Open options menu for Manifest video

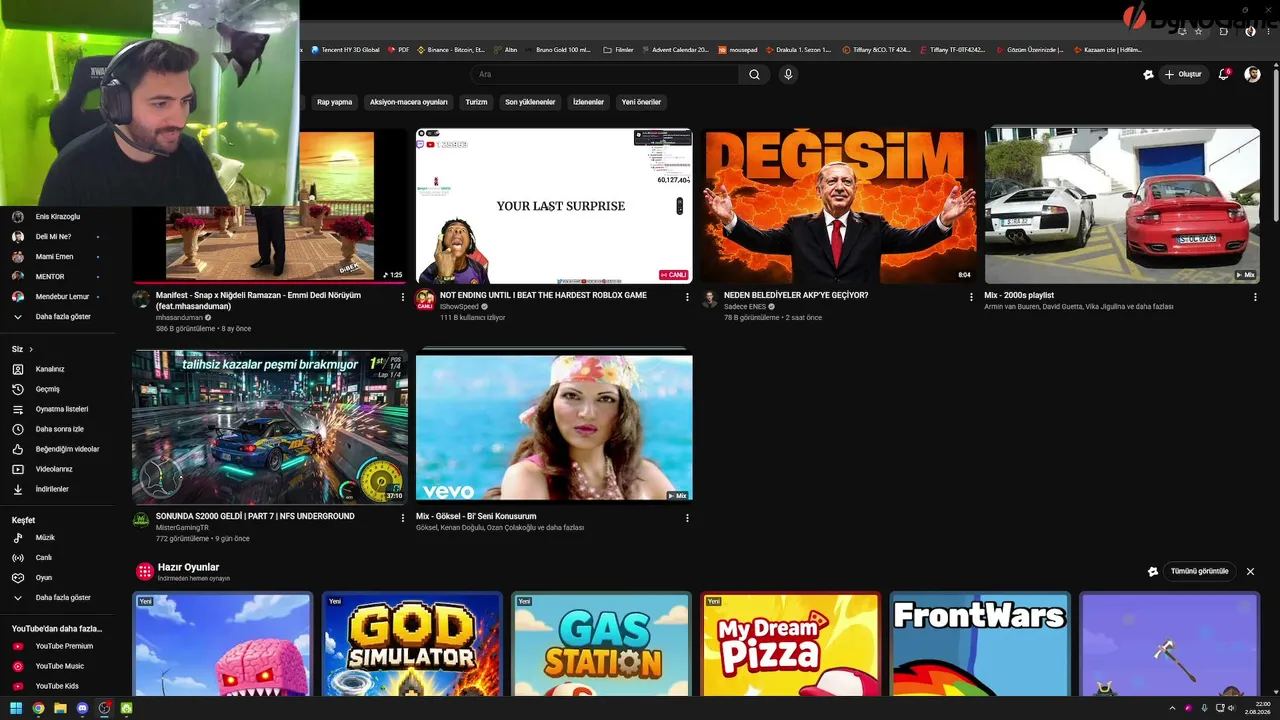(x=403, y=297)
